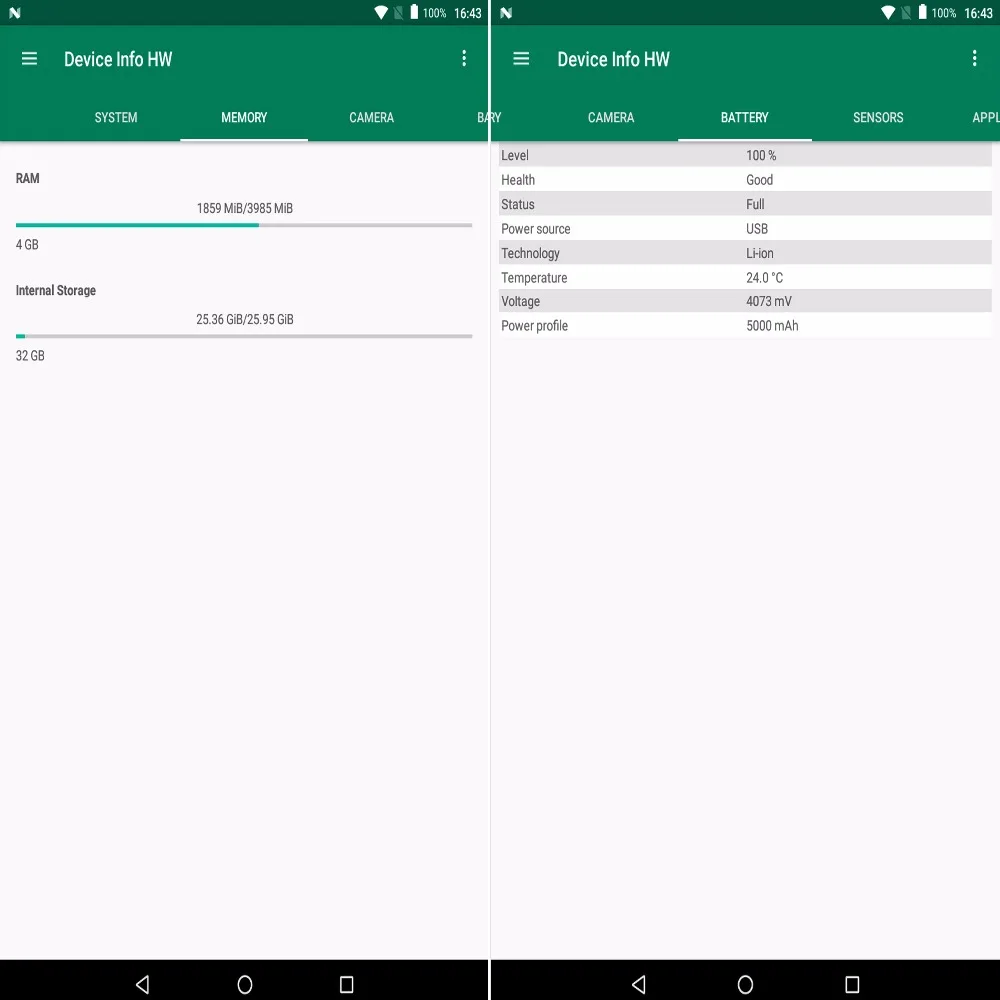Select the Voltage row label
Screen dimensions: 1000x1000
pyautogui.click(x=520, y=302)
